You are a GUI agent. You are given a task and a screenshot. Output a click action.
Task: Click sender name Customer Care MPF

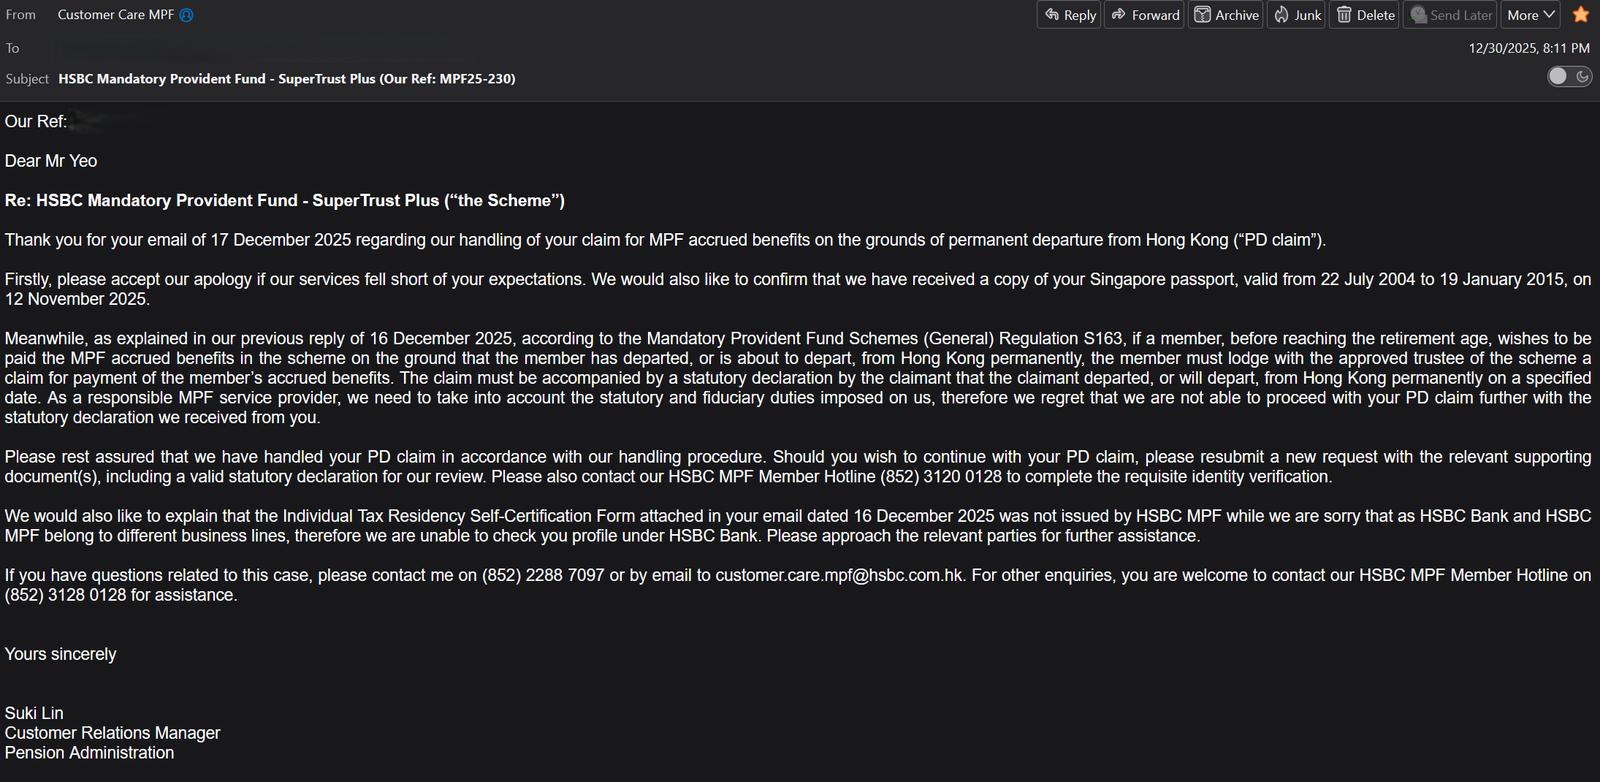[x=115, y=15]
